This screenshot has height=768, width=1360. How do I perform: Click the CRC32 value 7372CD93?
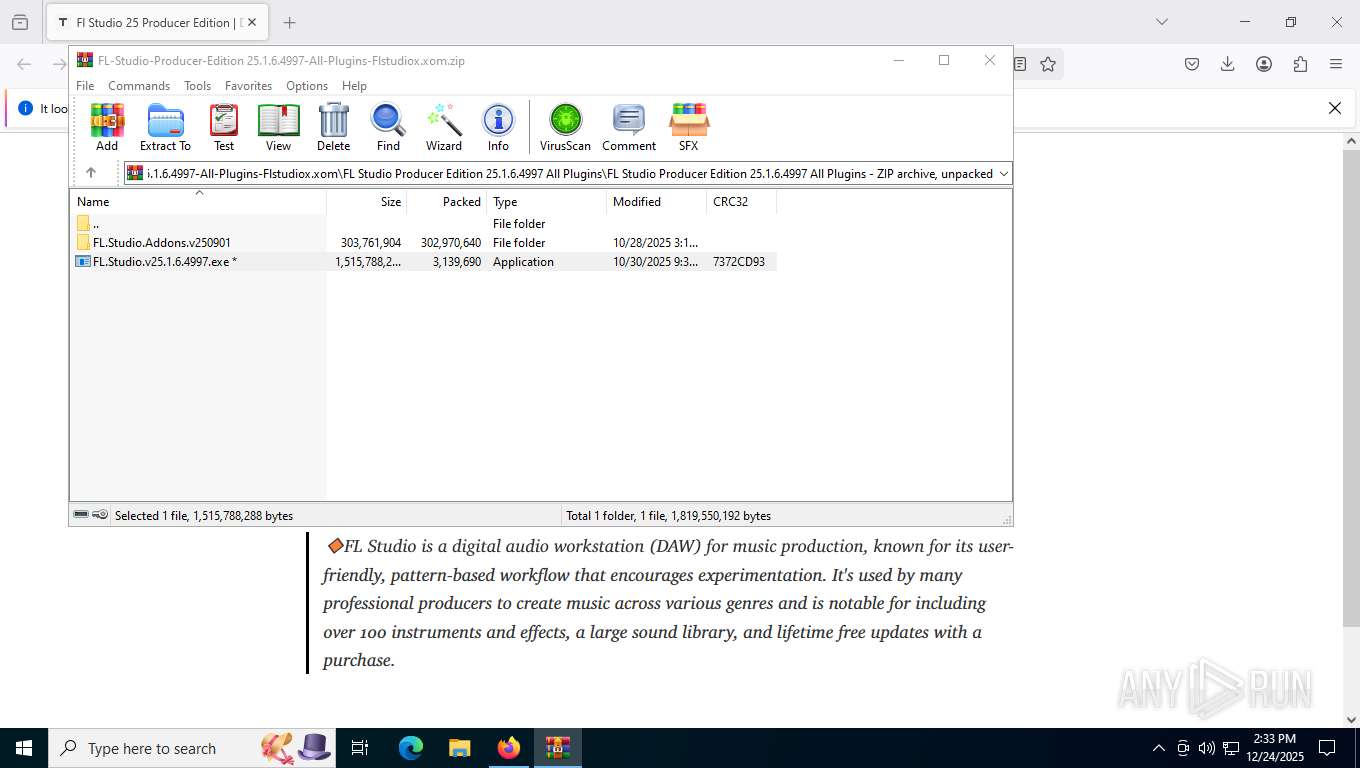coord(739,262)
